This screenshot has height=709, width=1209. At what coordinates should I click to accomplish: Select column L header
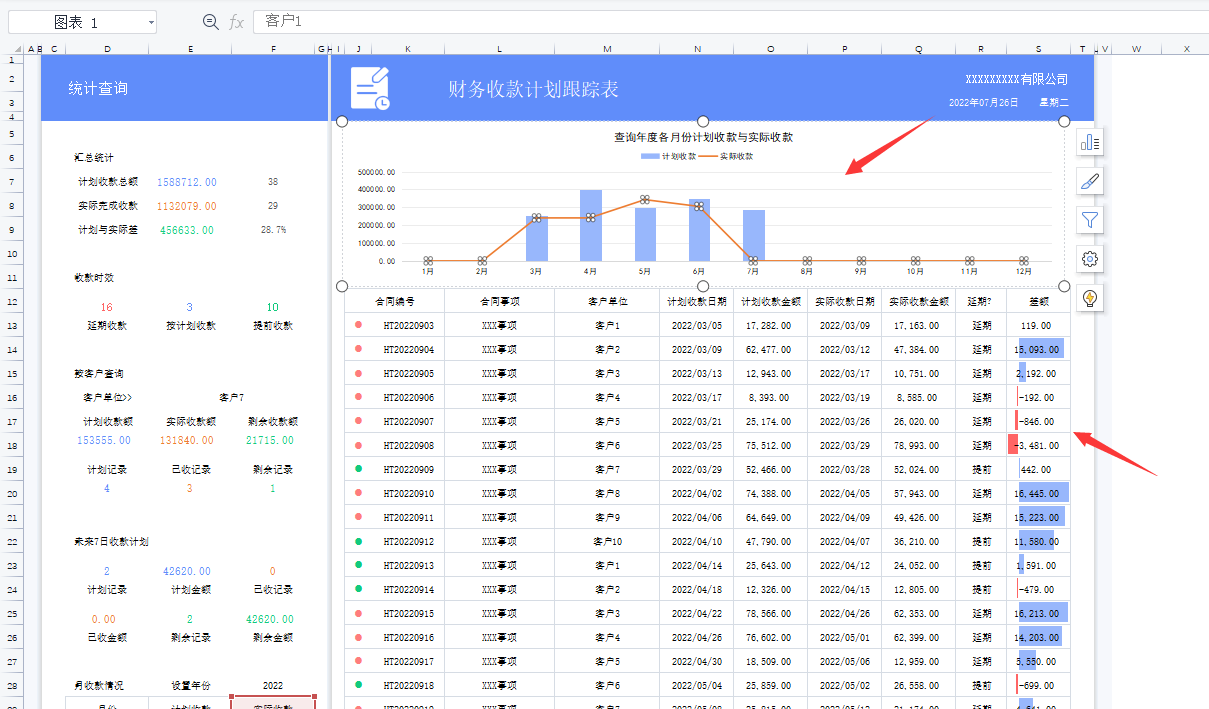(500, 49)
